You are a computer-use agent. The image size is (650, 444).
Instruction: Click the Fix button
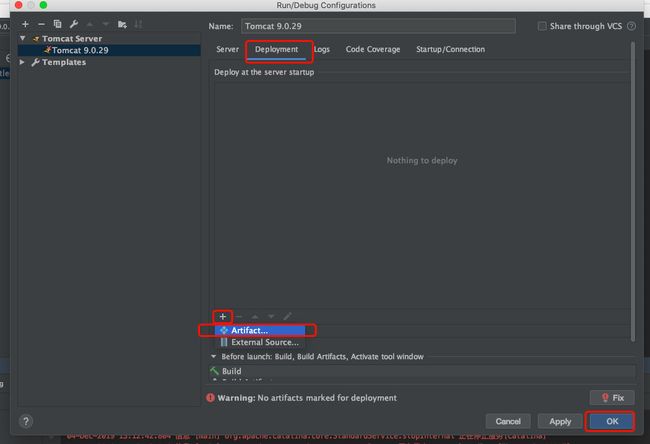coord(612,398)
